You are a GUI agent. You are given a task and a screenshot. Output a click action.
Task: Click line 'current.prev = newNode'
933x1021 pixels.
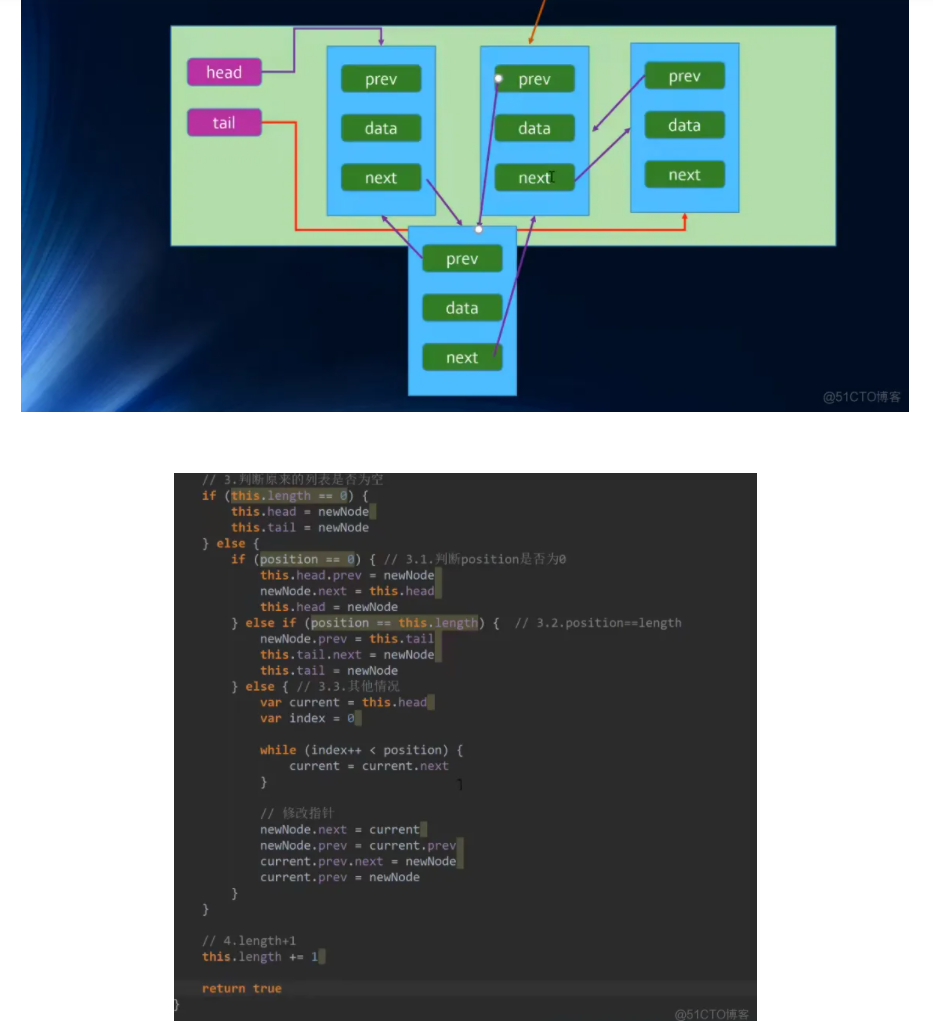click(340, 877)
